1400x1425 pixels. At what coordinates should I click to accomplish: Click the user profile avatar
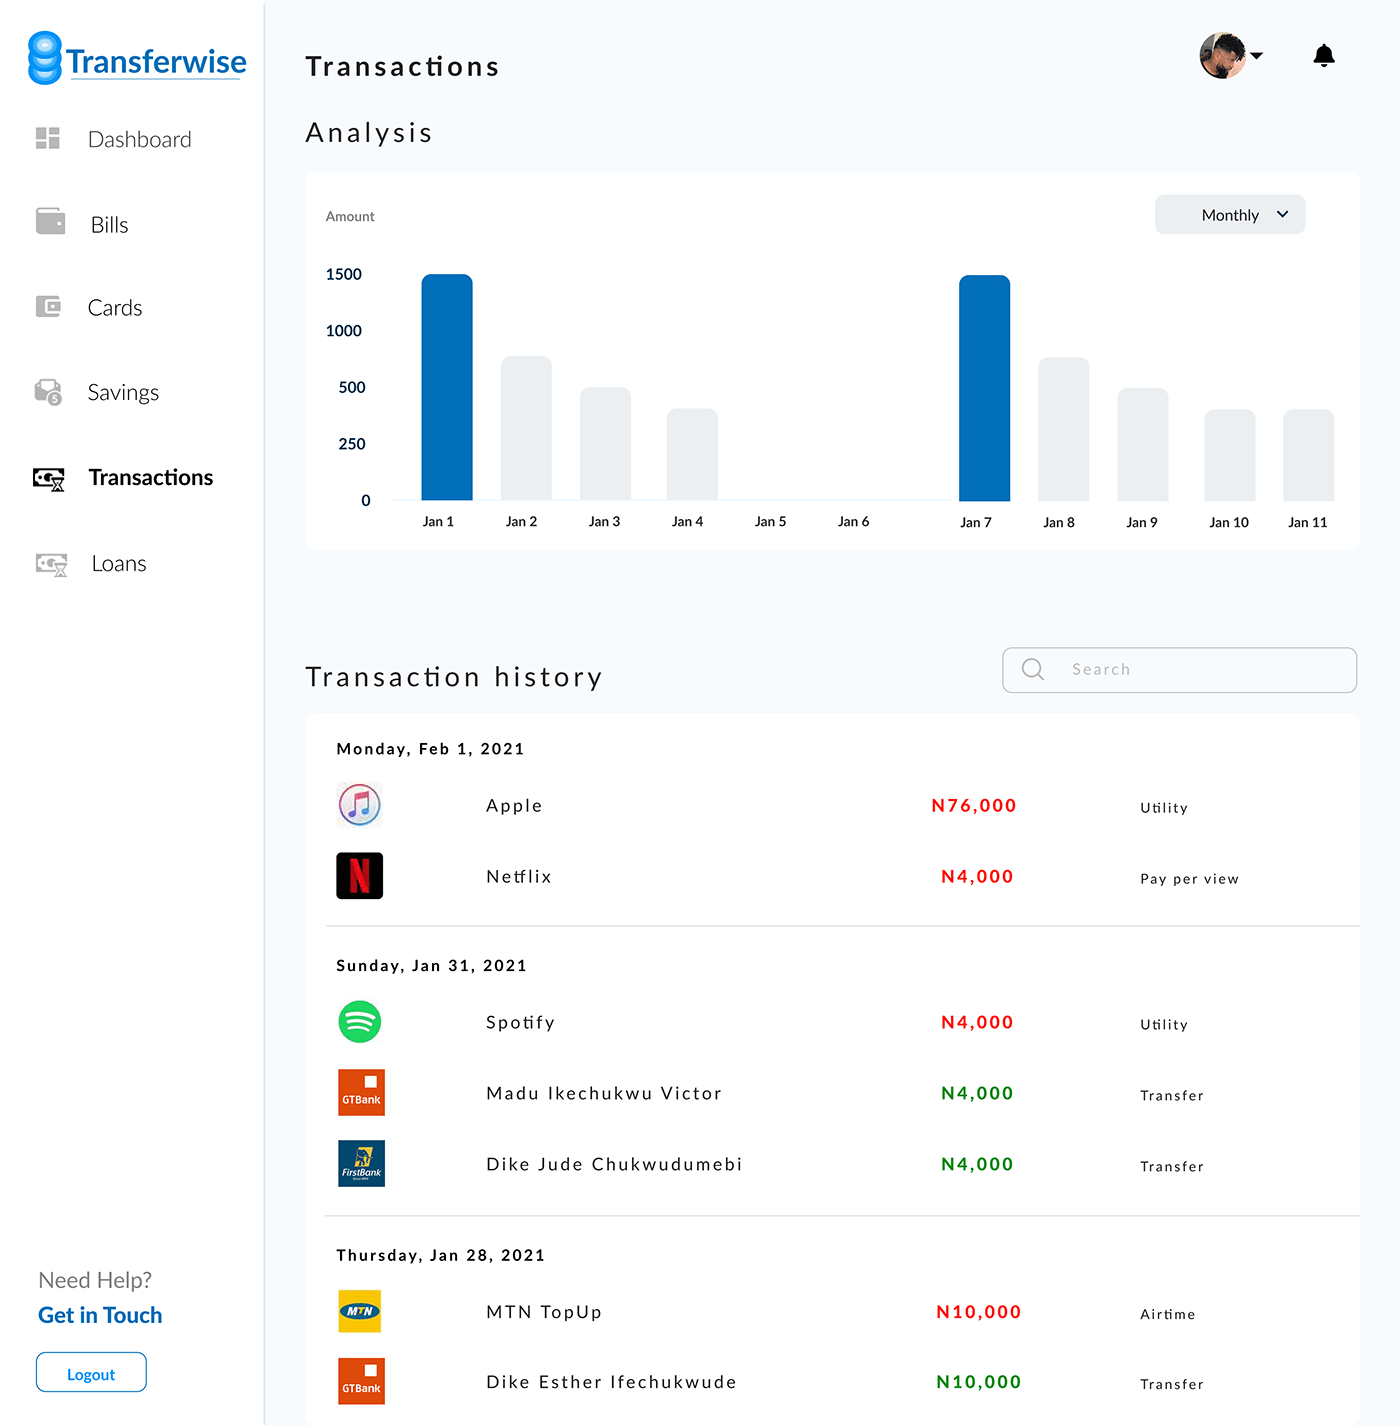point(1223,55)
